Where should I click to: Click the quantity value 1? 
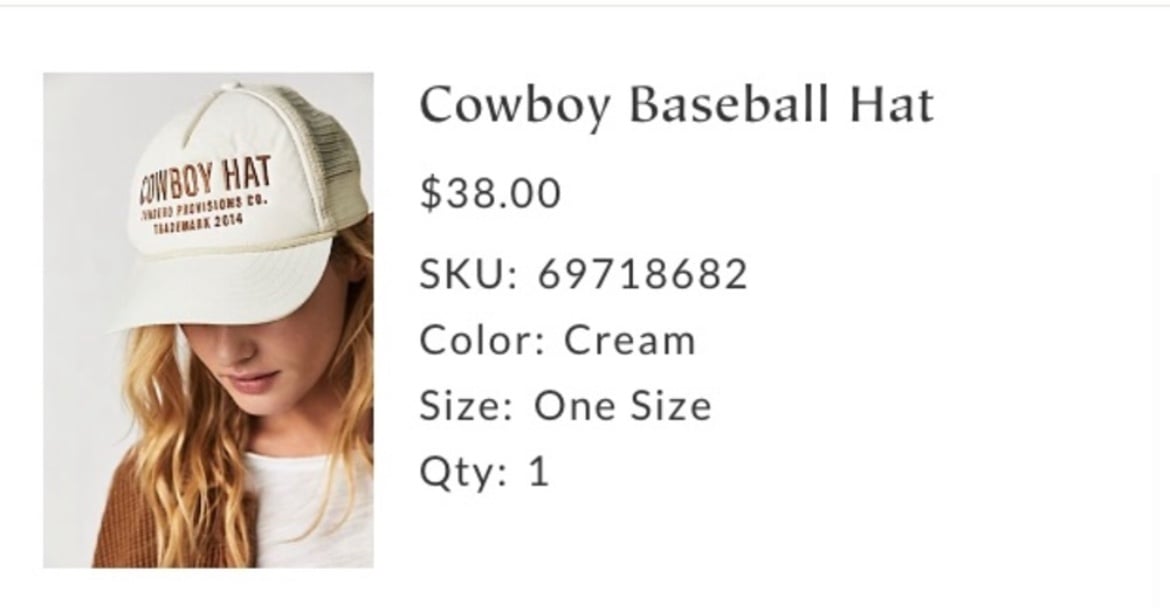[x=539, y=471]
